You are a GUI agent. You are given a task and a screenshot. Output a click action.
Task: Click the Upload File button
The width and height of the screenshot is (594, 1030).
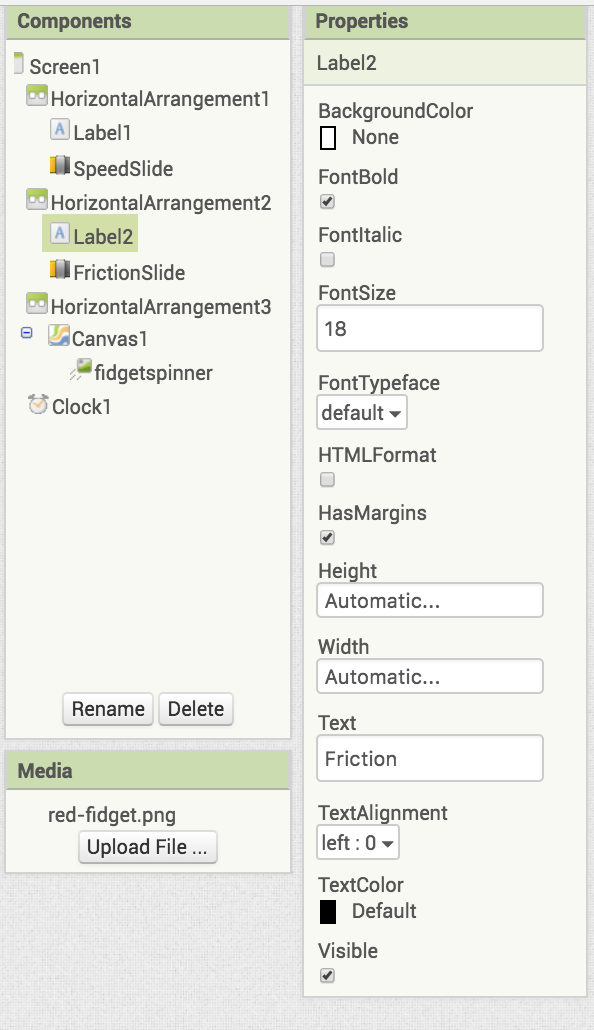(147, 847)
